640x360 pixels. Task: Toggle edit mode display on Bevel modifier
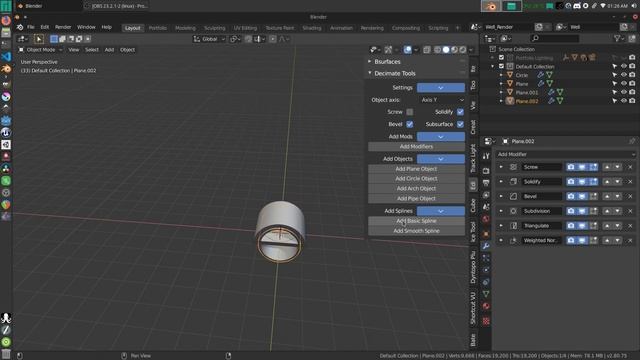coord(593,196)
